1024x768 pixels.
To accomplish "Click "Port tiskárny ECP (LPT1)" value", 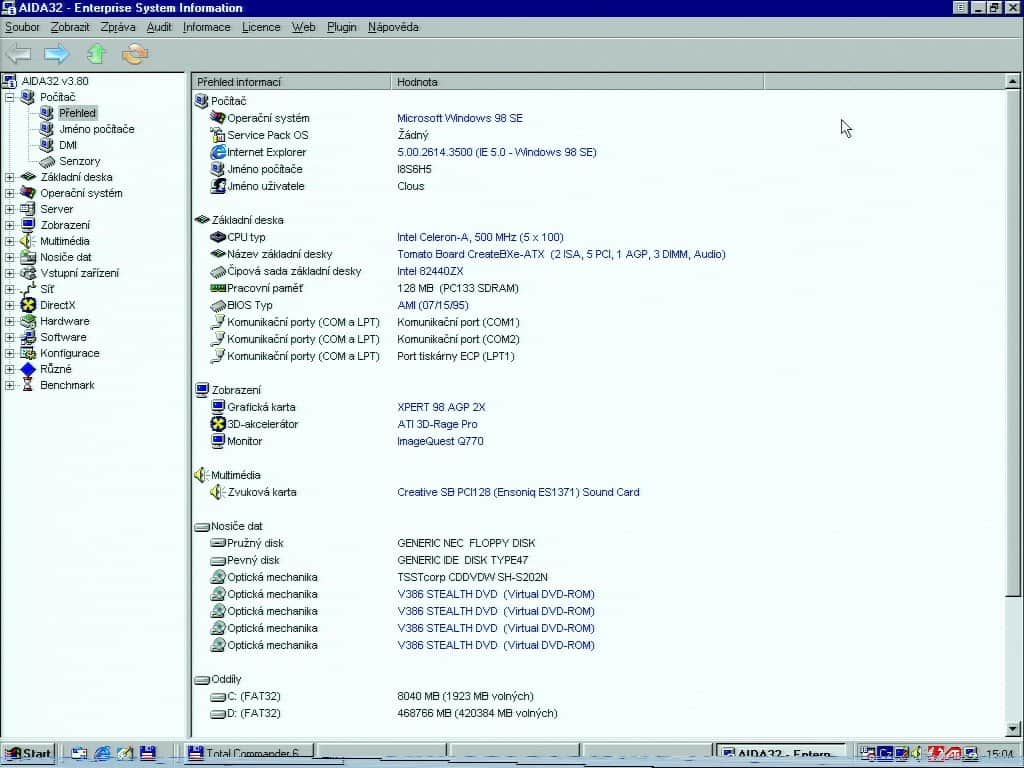I will click(456, 356).
